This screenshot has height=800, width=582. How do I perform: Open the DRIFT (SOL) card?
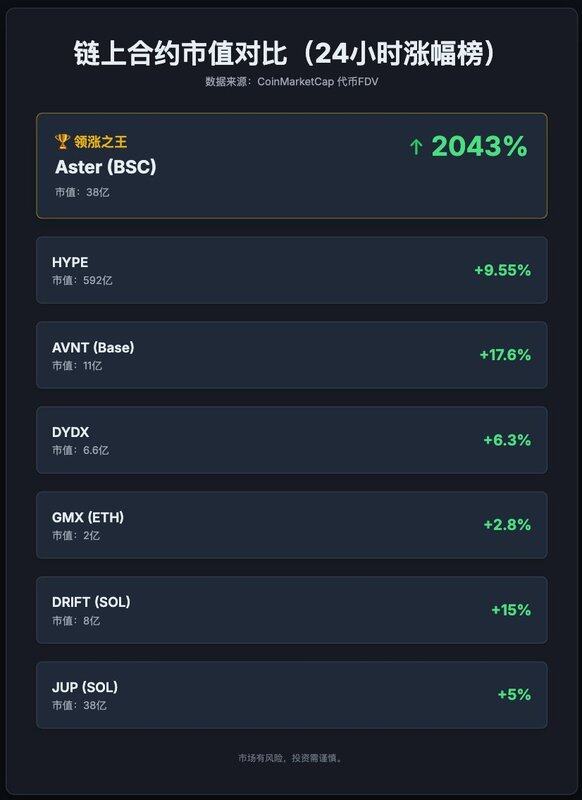292,610
